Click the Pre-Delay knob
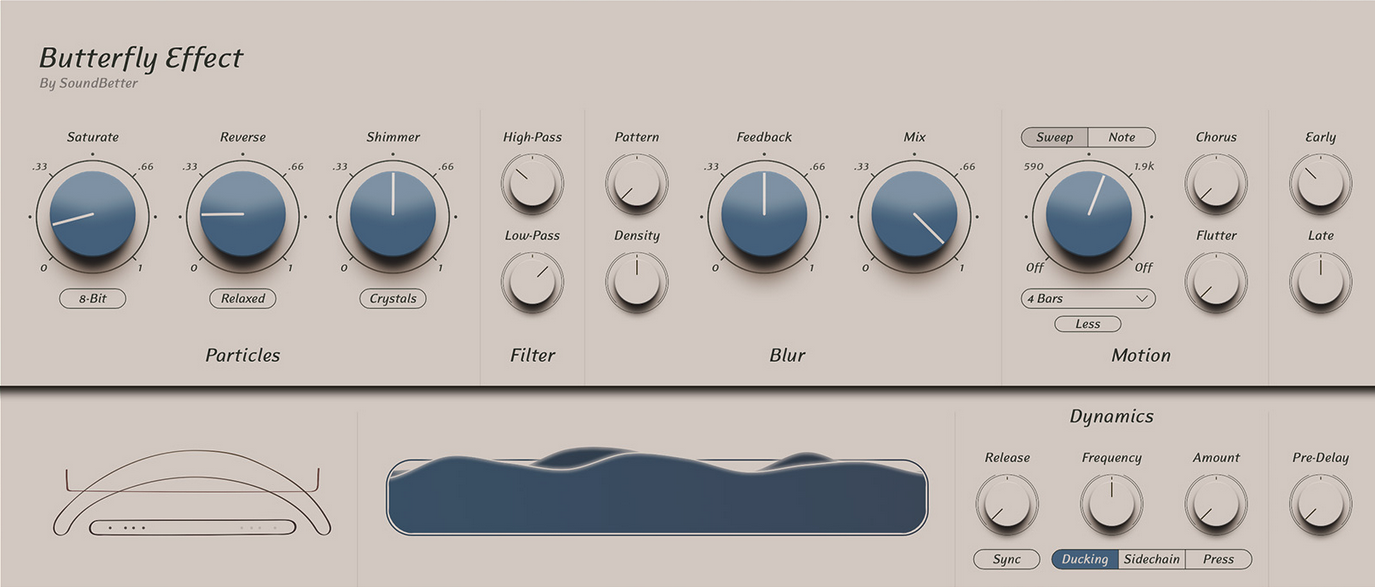 click(1320, 502)
